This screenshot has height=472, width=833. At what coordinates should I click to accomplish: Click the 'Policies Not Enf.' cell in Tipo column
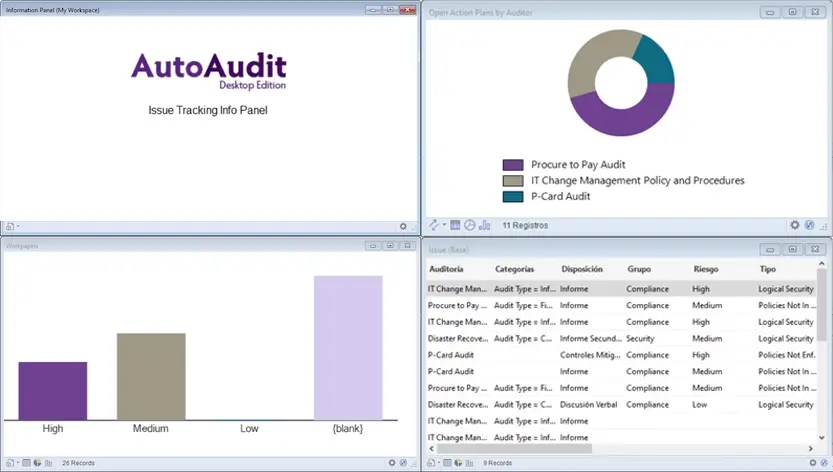(x=787, y=355)
